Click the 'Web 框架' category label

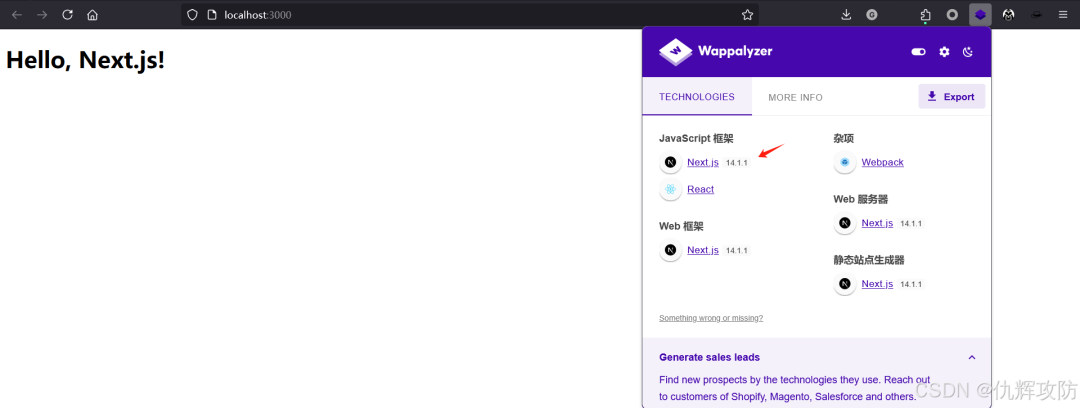[x=681, y=226]
